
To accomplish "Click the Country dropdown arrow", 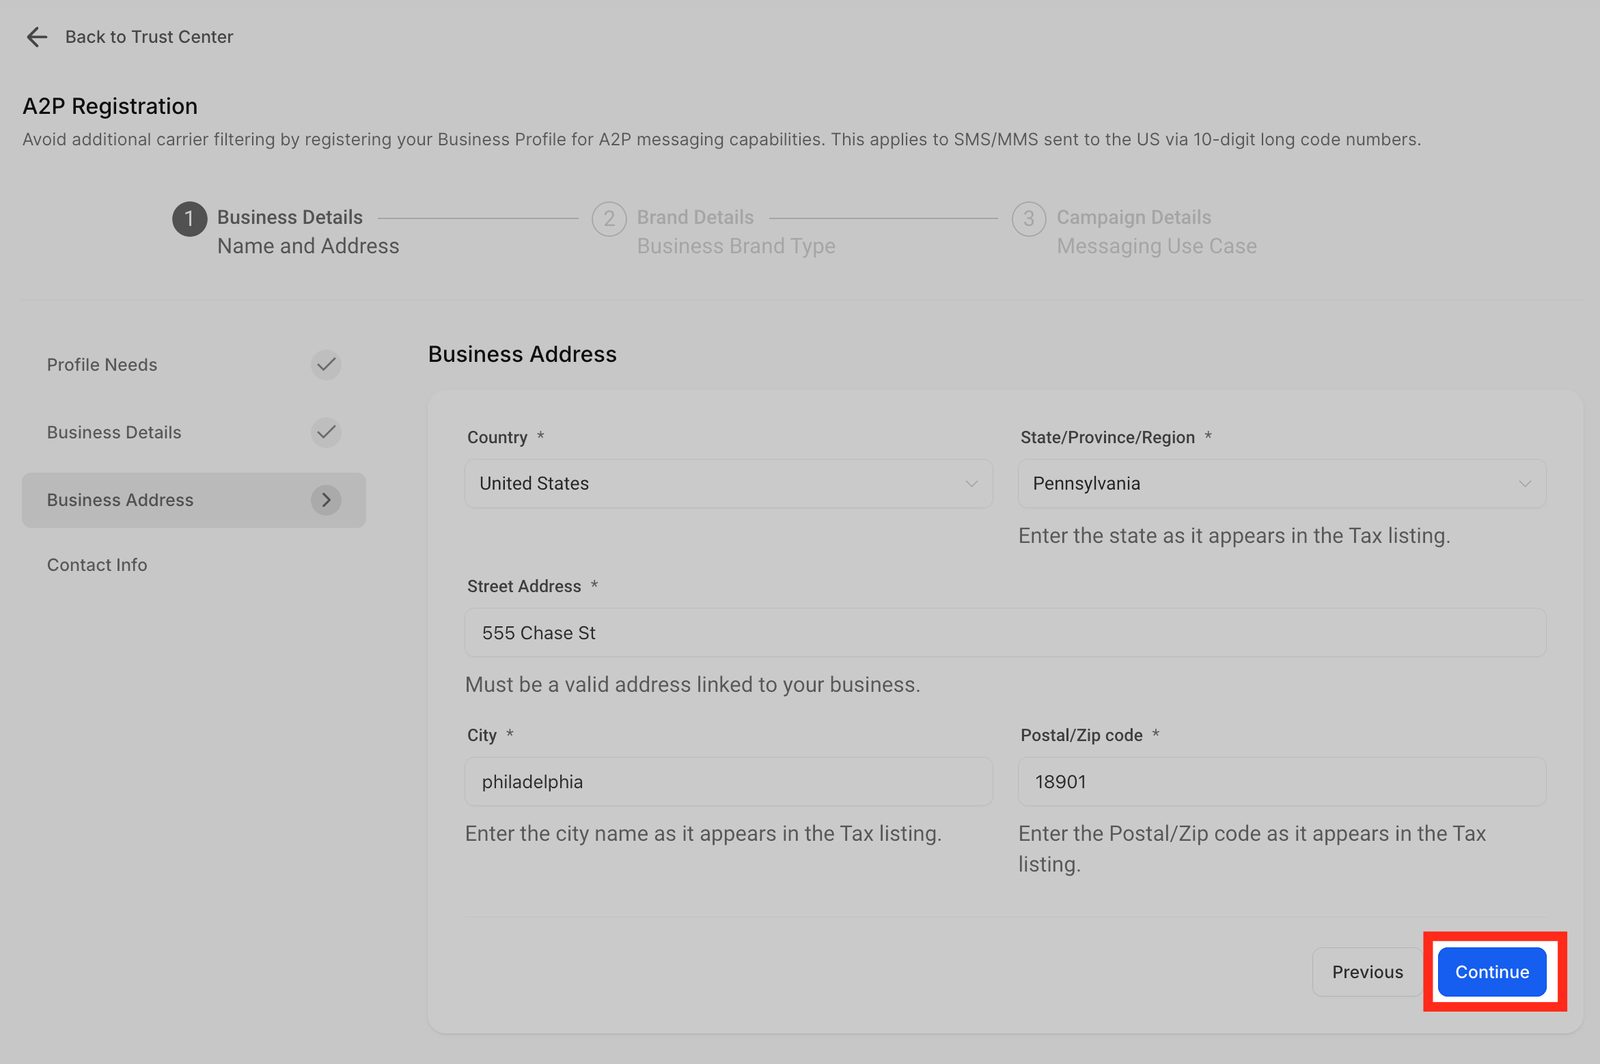I will (971, 484).
